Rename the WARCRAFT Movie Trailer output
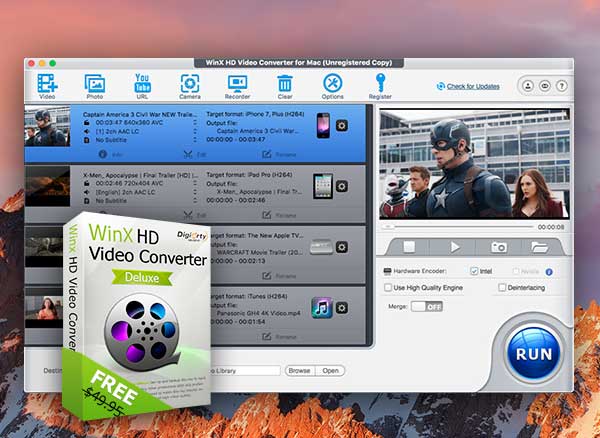This screenshot has width=600, height=438. pyautogui.click(x=279, y=276)
